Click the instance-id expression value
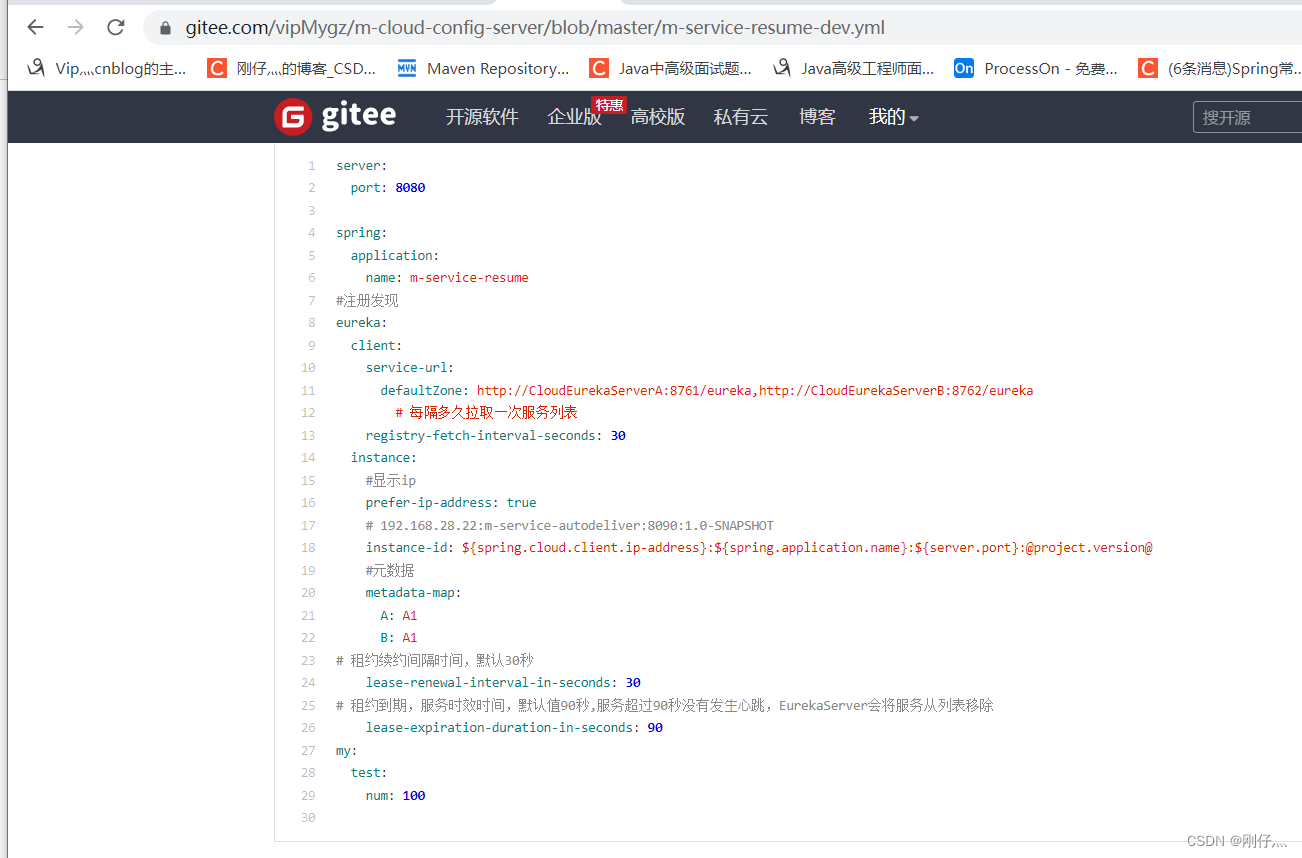This screenshot has height=858, width=1302. (807, 548)
